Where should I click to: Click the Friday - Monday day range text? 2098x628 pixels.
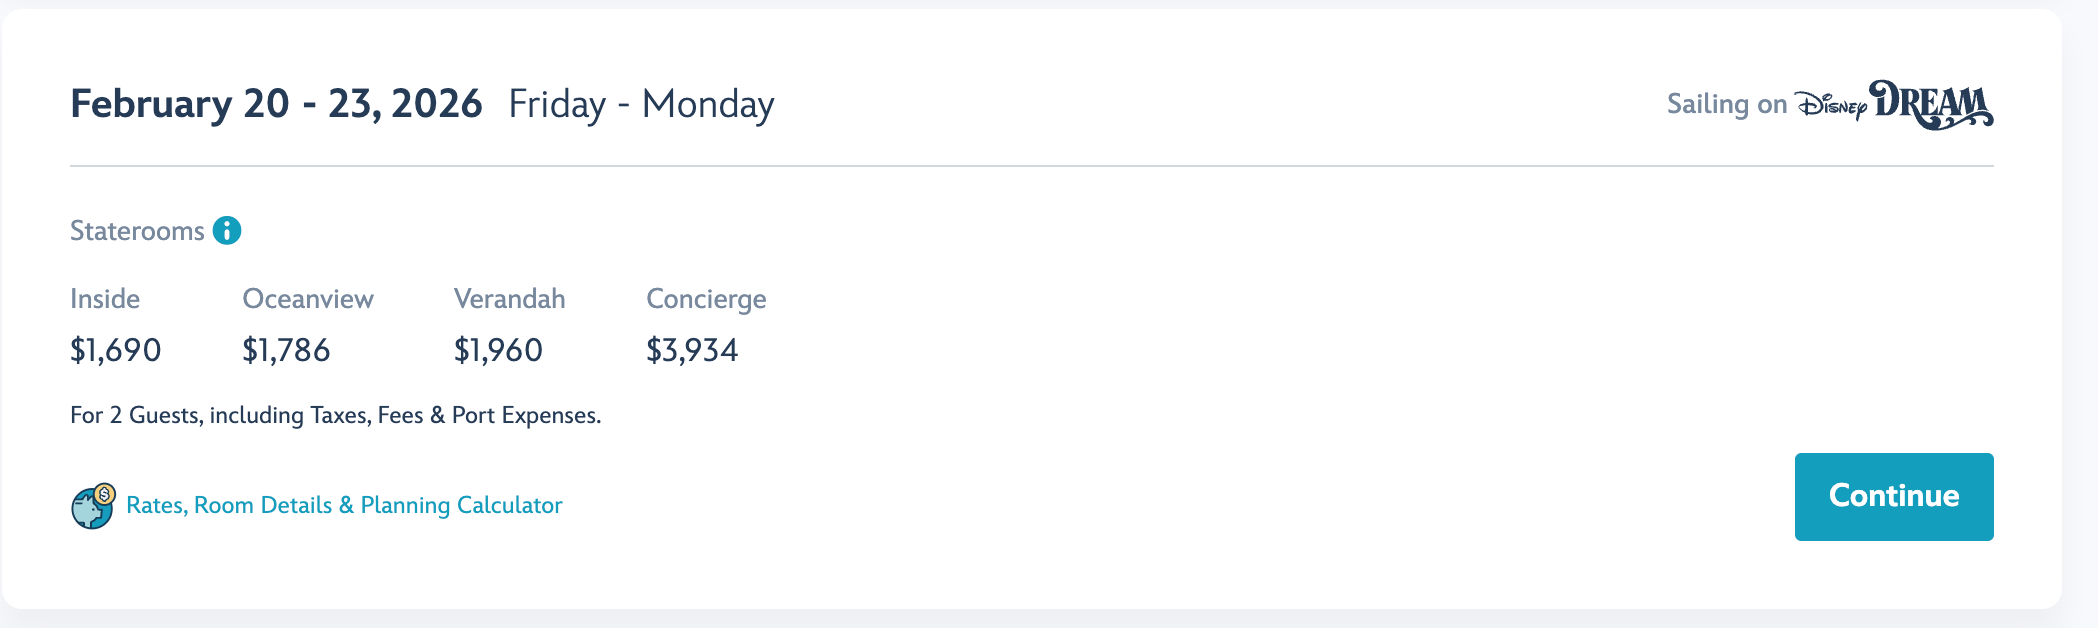coord(641,104)
